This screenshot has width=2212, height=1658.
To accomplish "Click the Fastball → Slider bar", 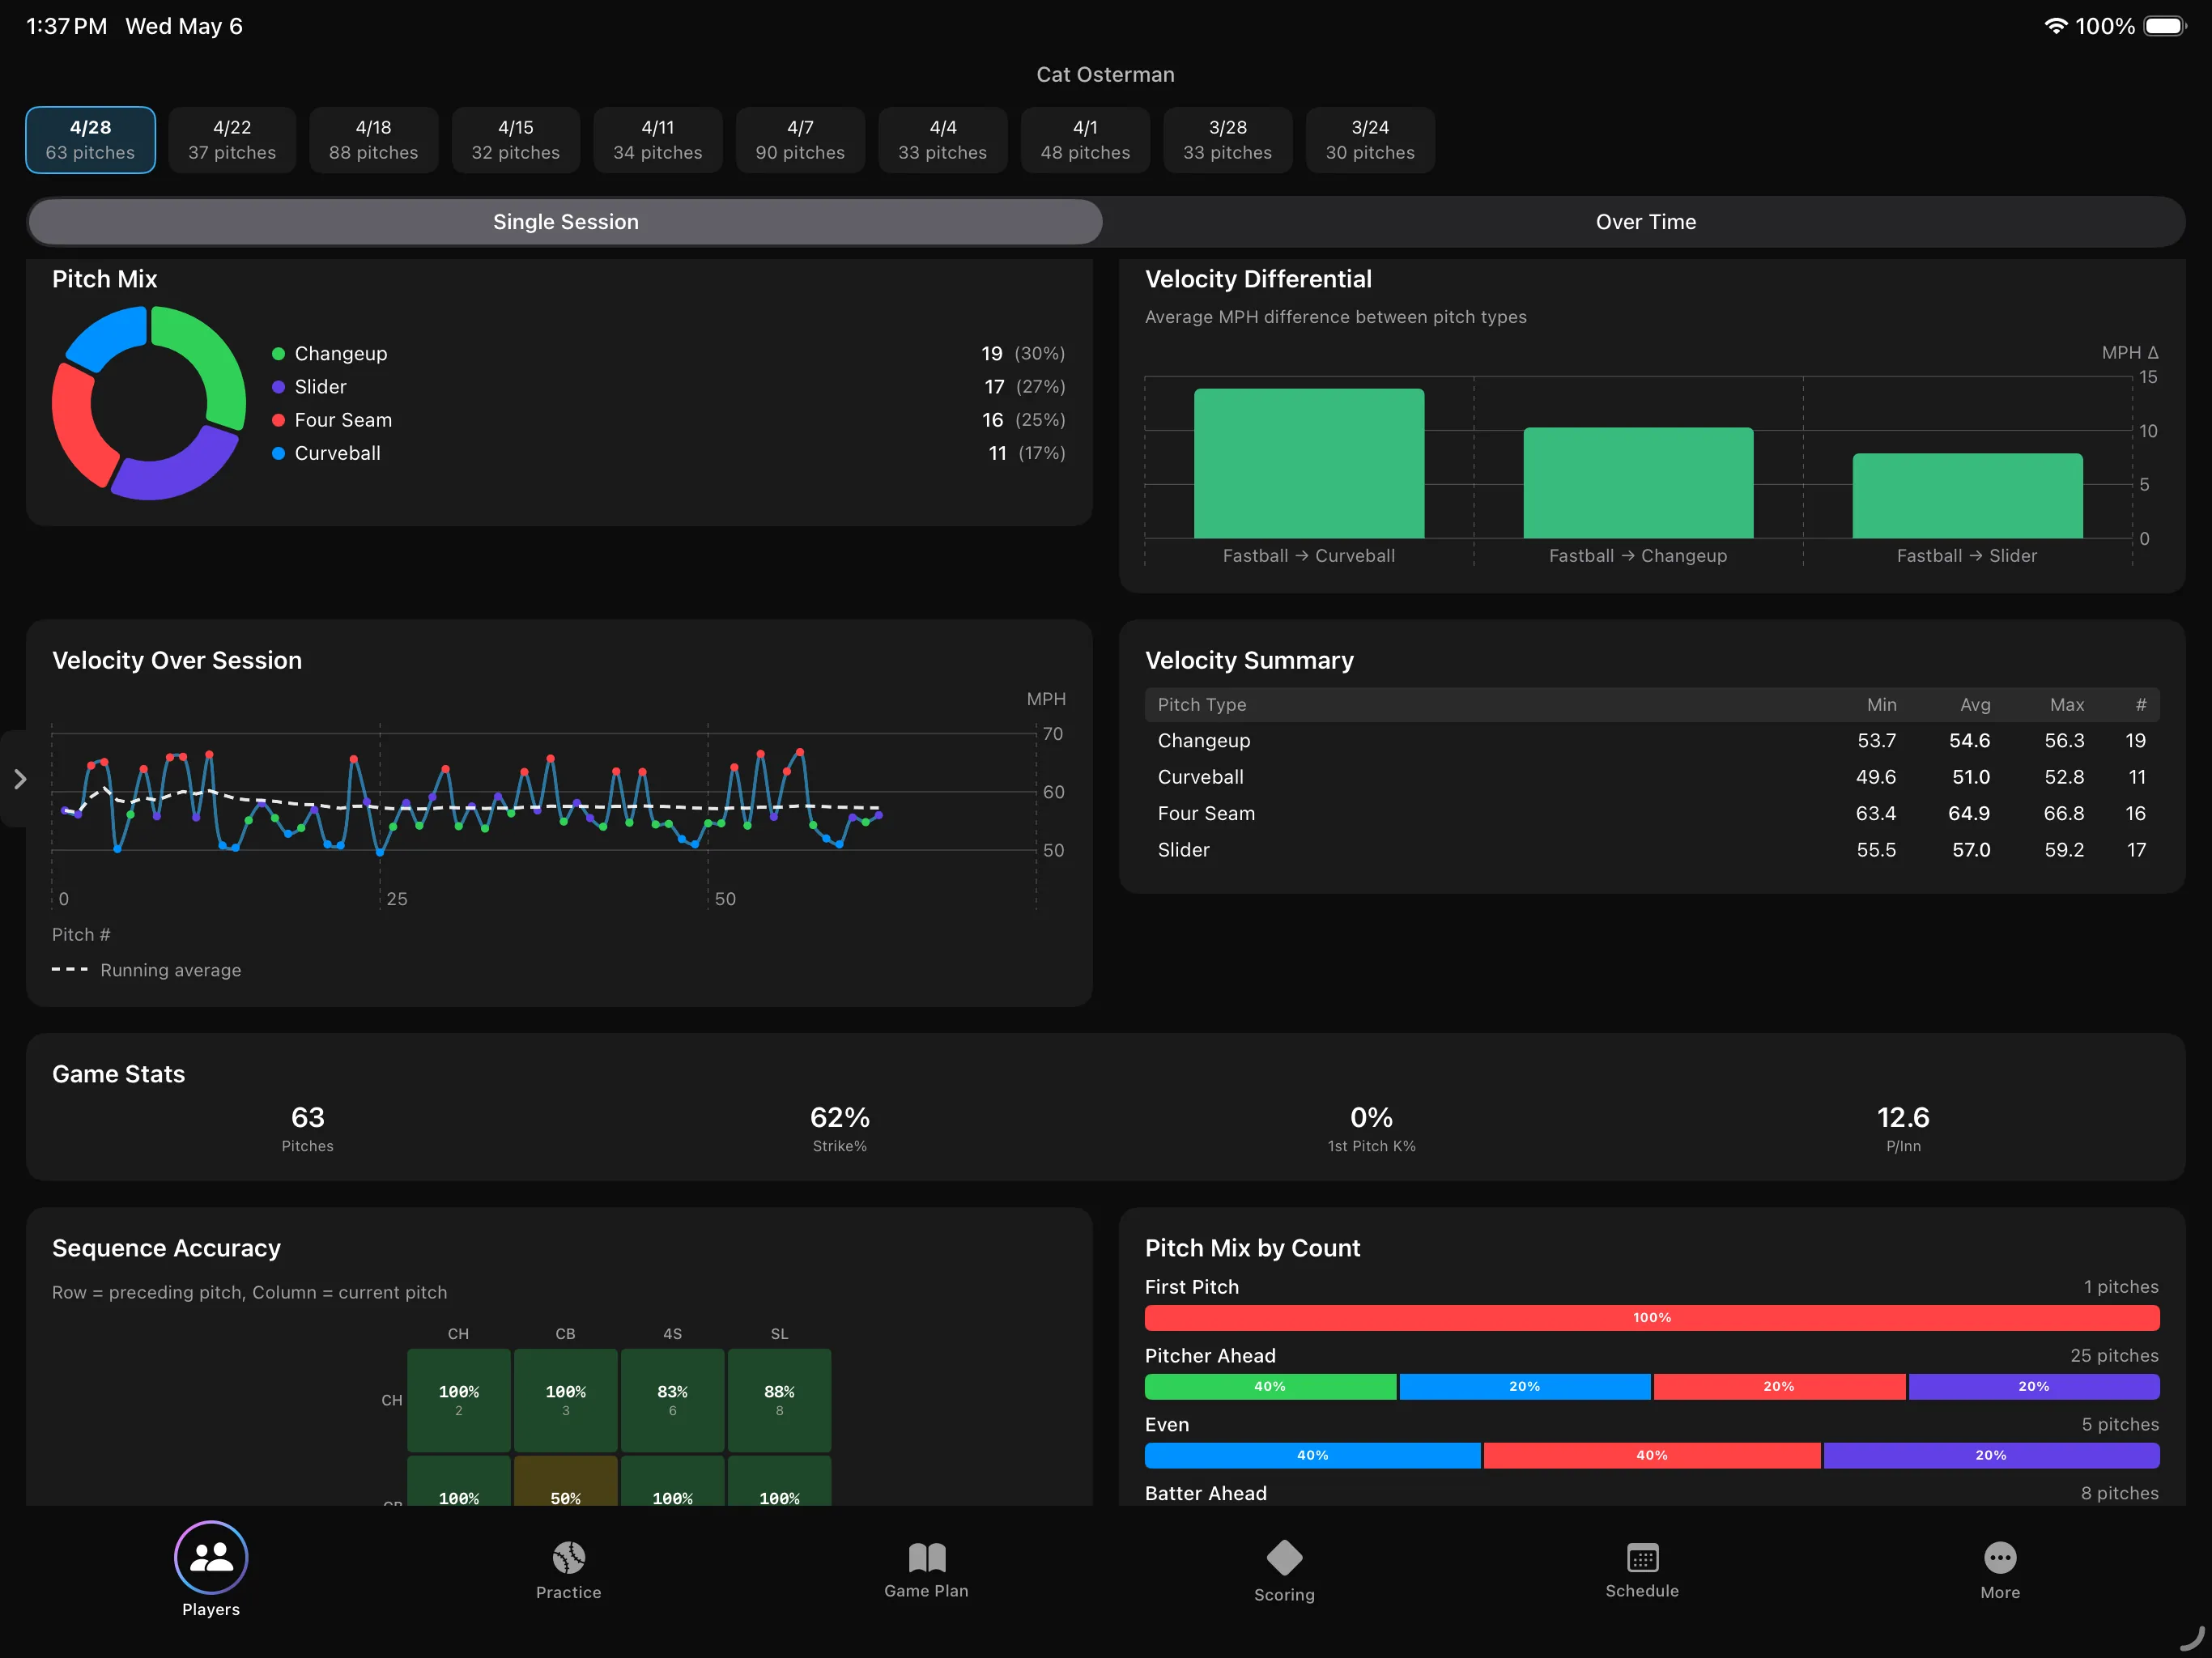I will pos(1967,496).
